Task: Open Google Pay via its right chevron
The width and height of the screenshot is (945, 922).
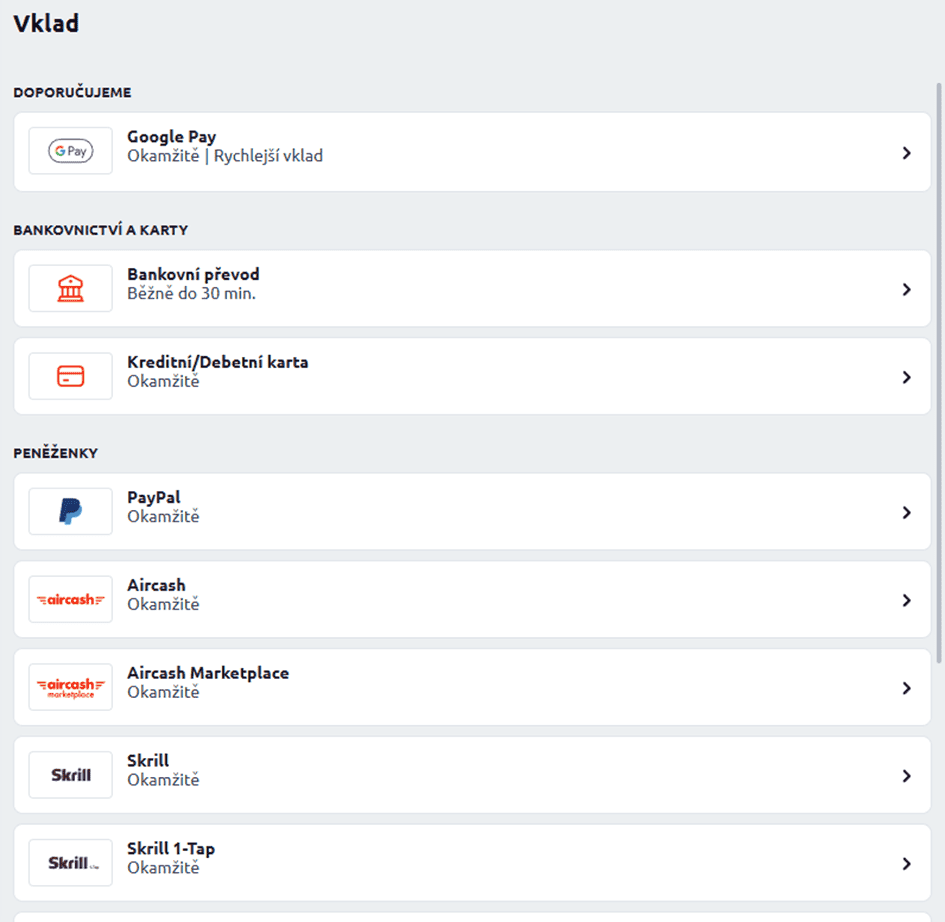Action: point(906,153)
